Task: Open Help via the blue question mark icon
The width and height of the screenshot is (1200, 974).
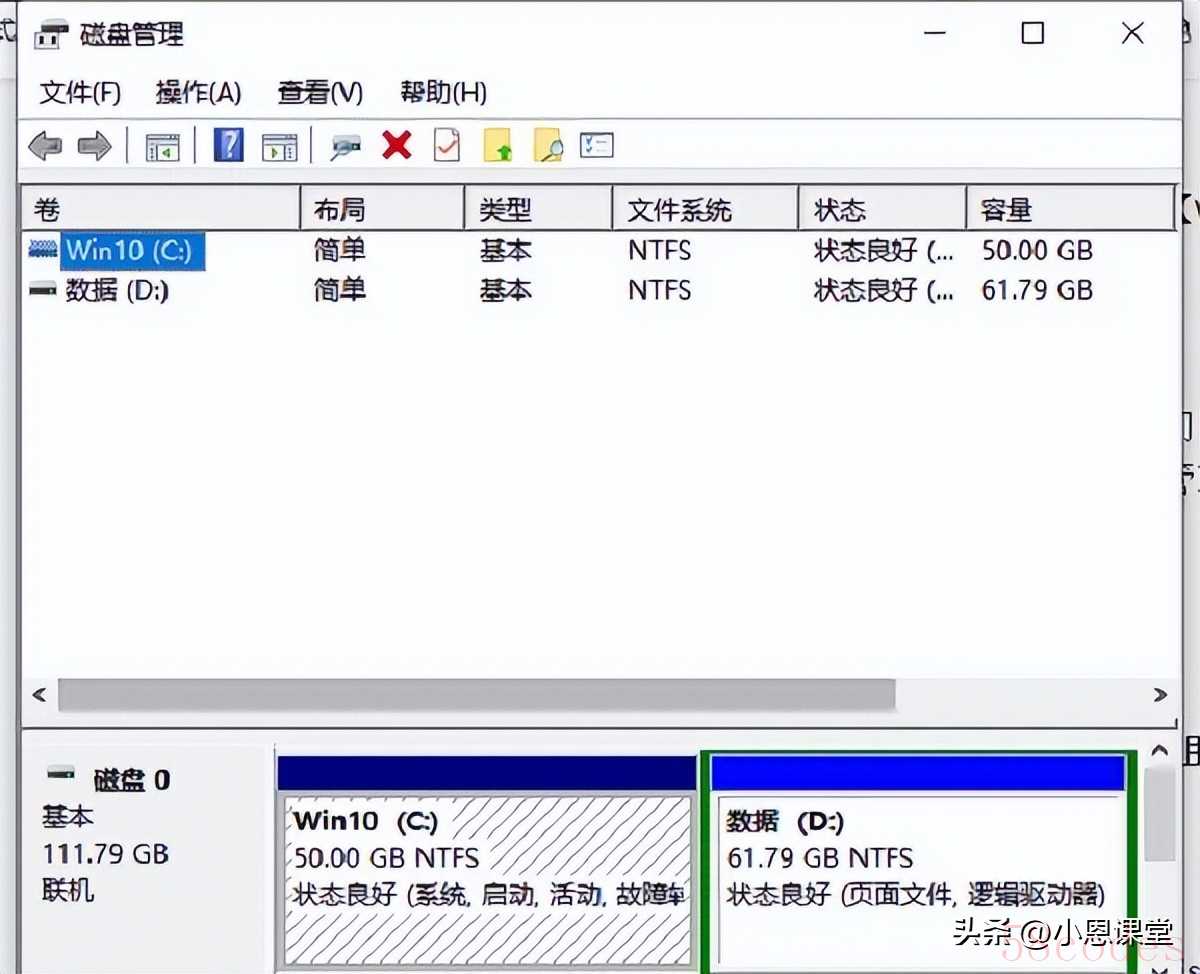Action: click(x=229, y=146)
